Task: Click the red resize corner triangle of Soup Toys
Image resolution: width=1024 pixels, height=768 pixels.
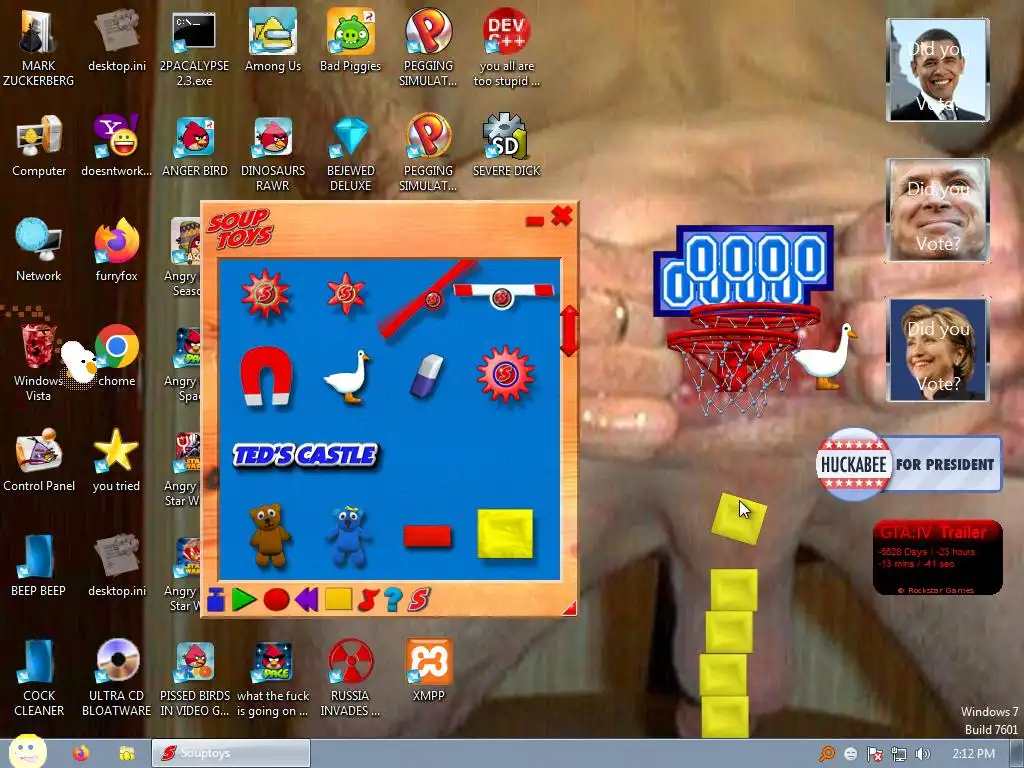Action: 569,608
